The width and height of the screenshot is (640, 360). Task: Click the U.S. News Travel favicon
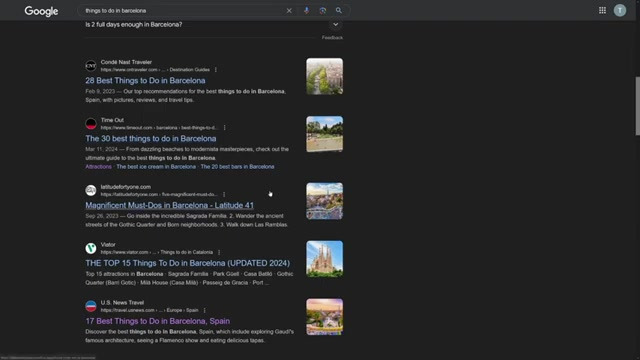pyautogui.click(x=91, y=306)
